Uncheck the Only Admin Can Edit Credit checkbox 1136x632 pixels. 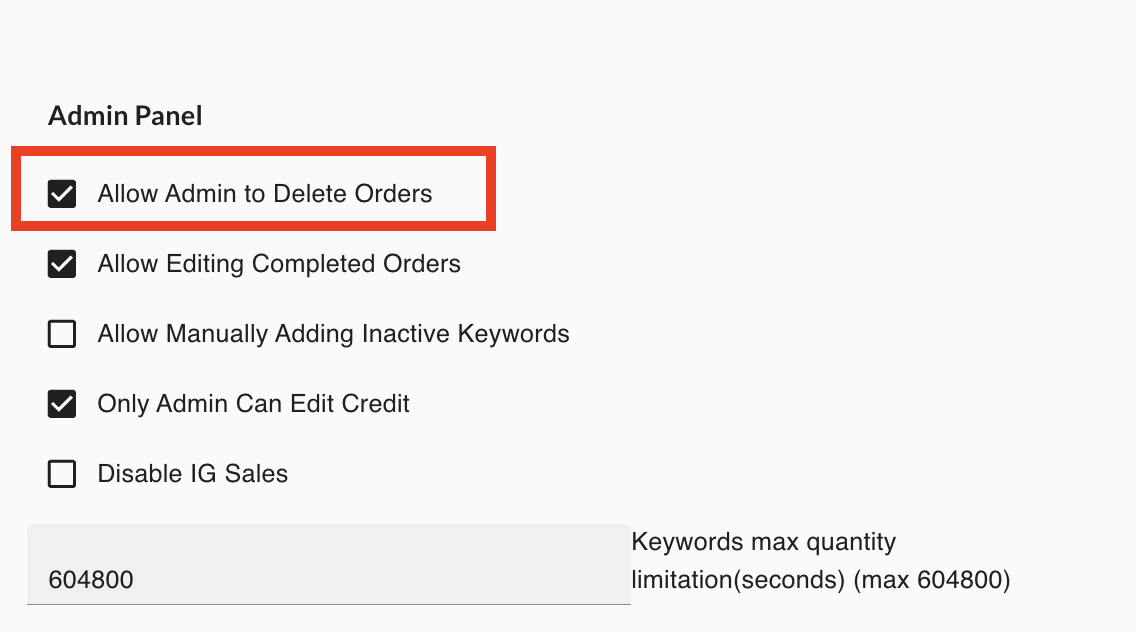point(62,404)
